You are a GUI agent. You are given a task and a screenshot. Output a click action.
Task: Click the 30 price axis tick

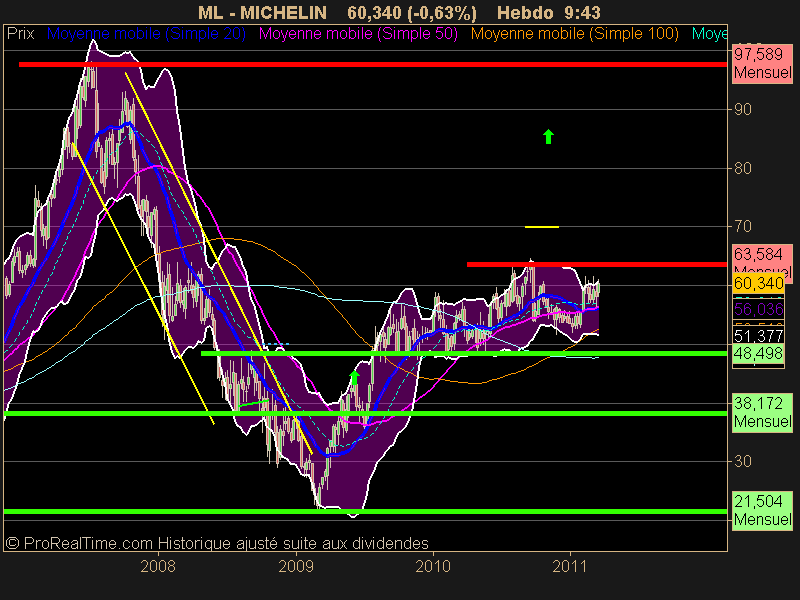(x=743, y=461)
